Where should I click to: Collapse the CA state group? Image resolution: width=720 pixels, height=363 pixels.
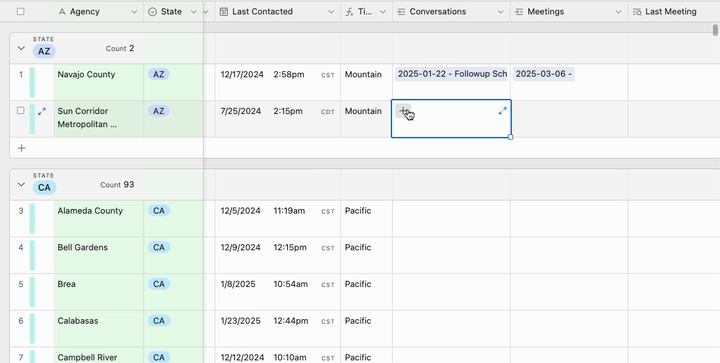tap(21, 184)
